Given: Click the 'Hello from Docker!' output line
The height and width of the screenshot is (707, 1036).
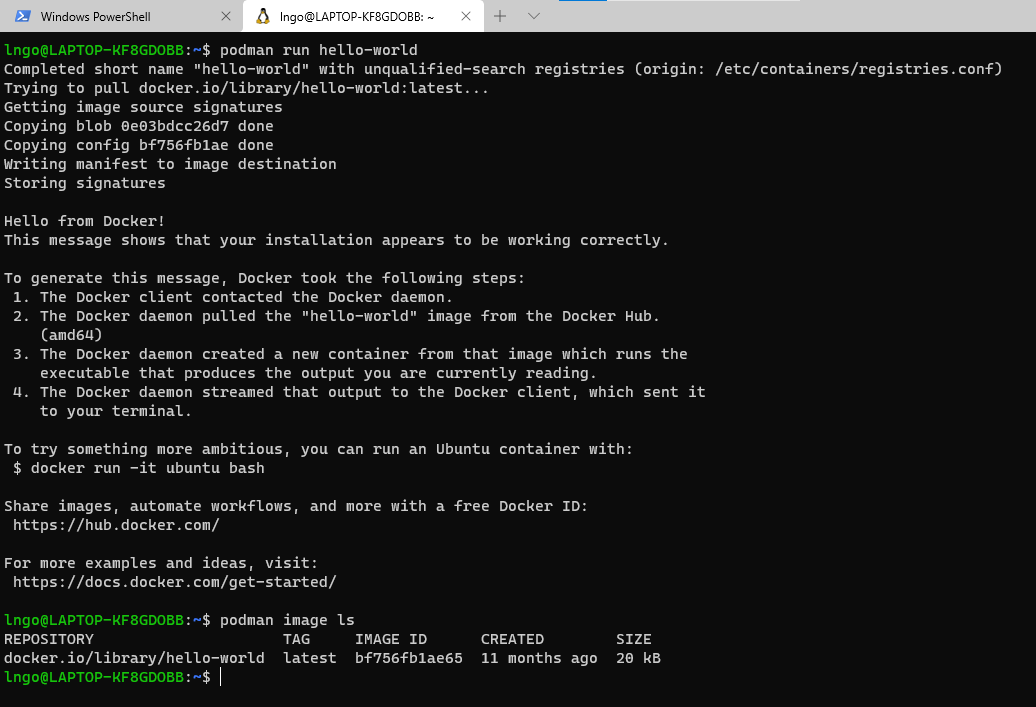Looking at the screenshot, I should (x=85, y=221).
